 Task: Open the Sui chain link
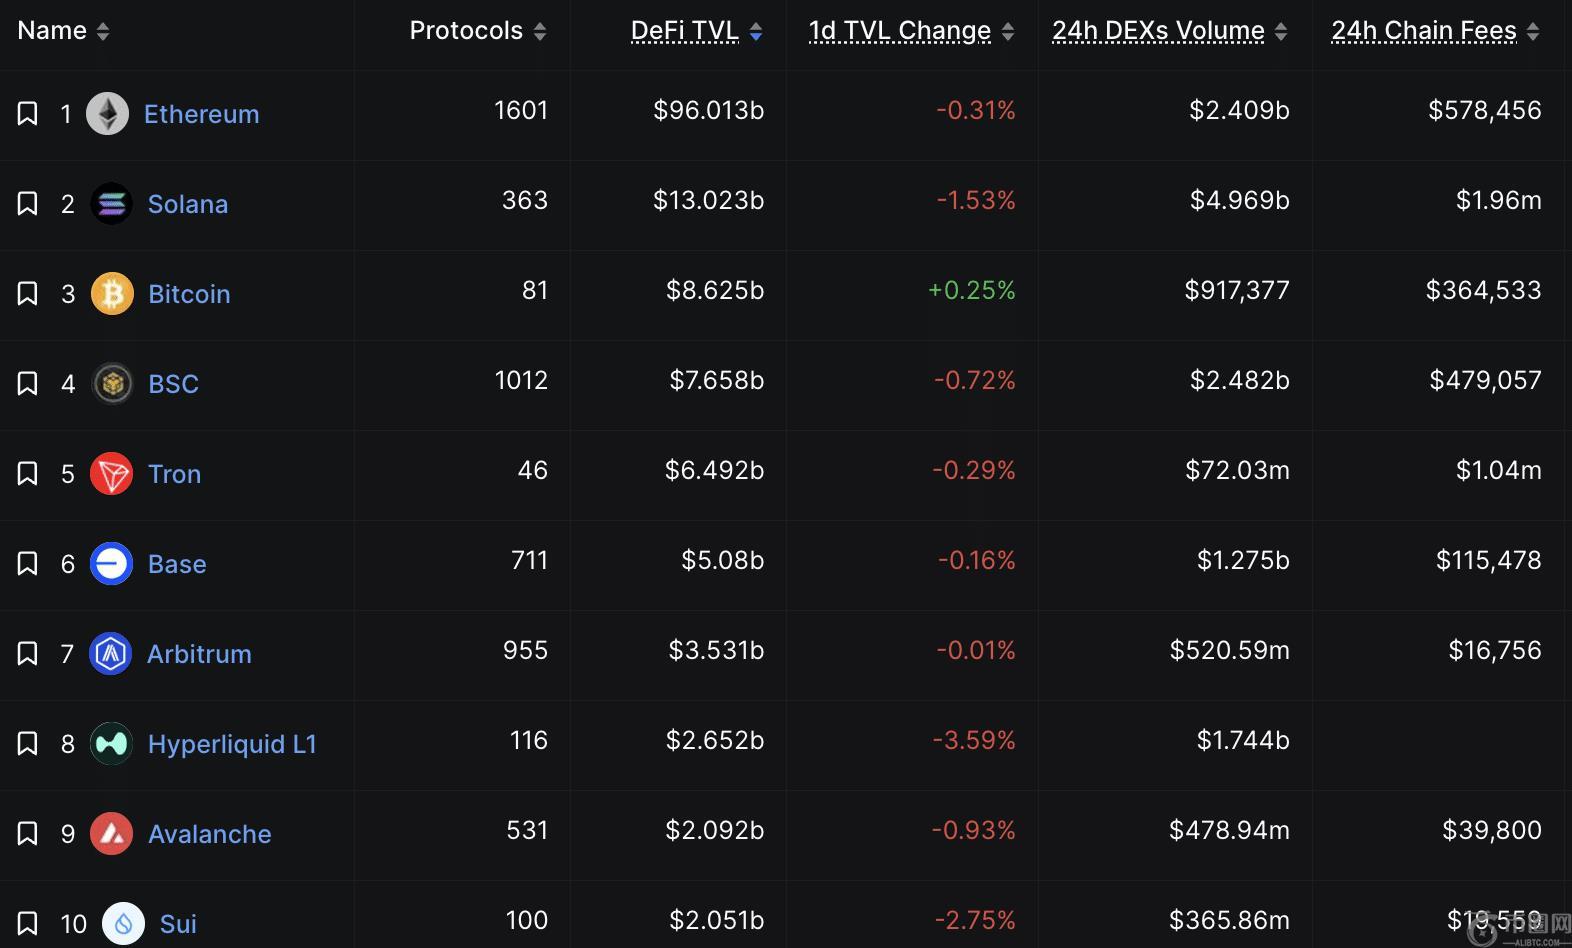pos(178,924)
